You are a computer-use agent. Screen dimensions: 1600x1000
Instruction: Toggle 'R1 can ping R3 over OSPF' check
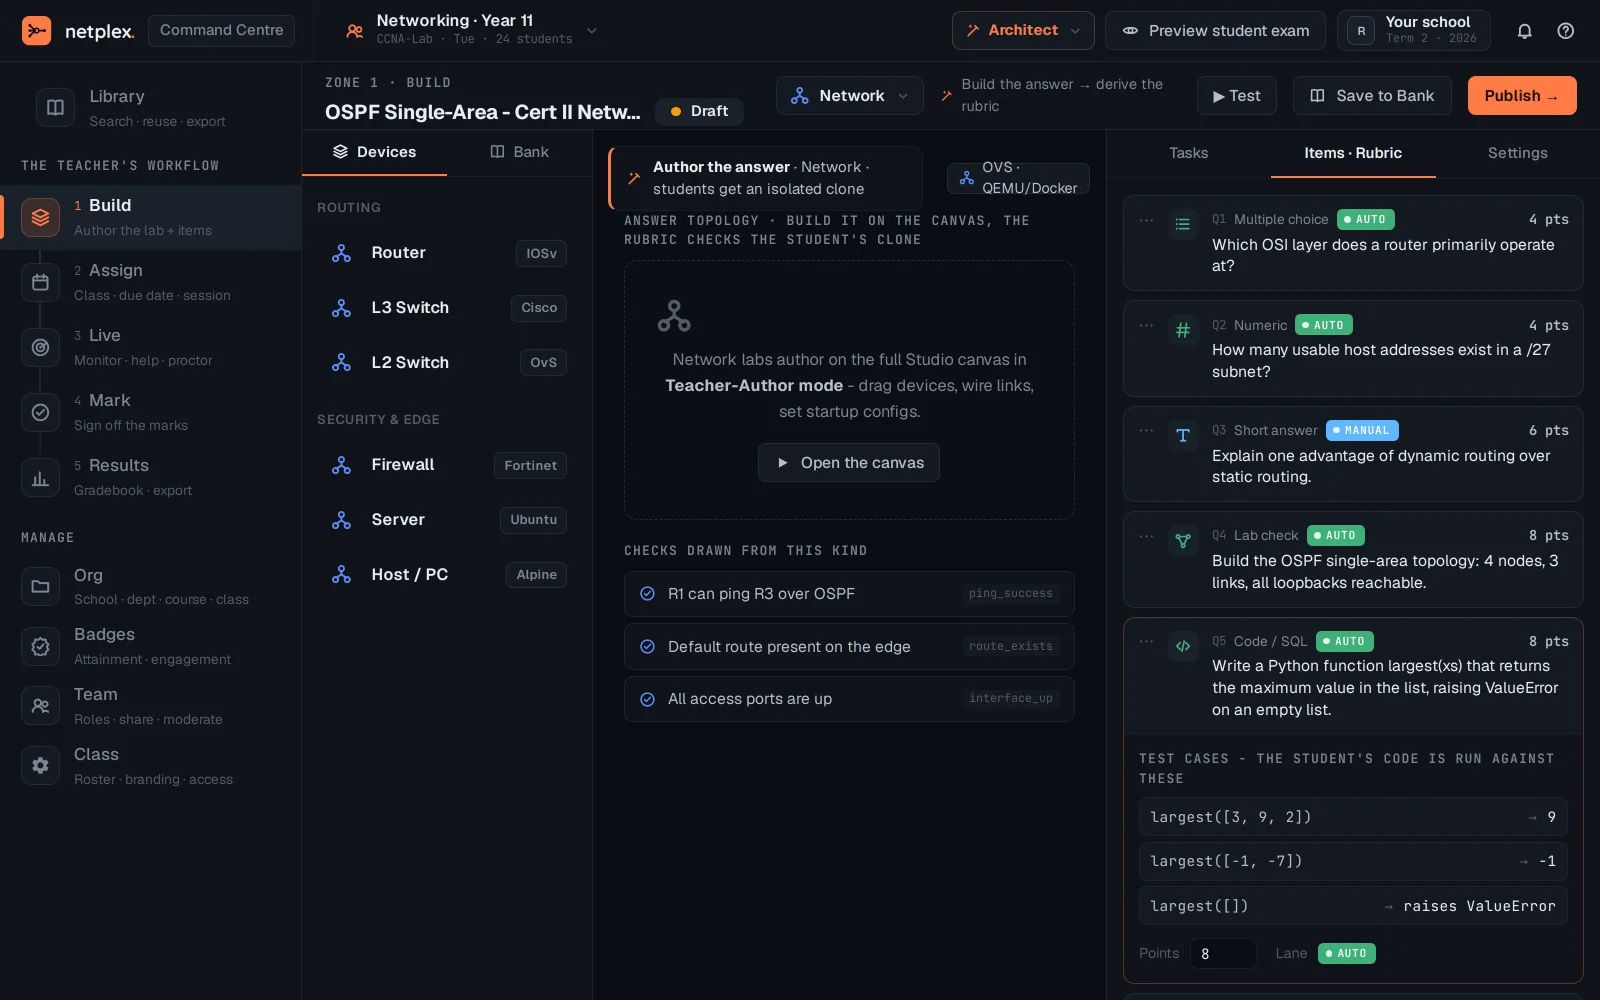(647, 594)
